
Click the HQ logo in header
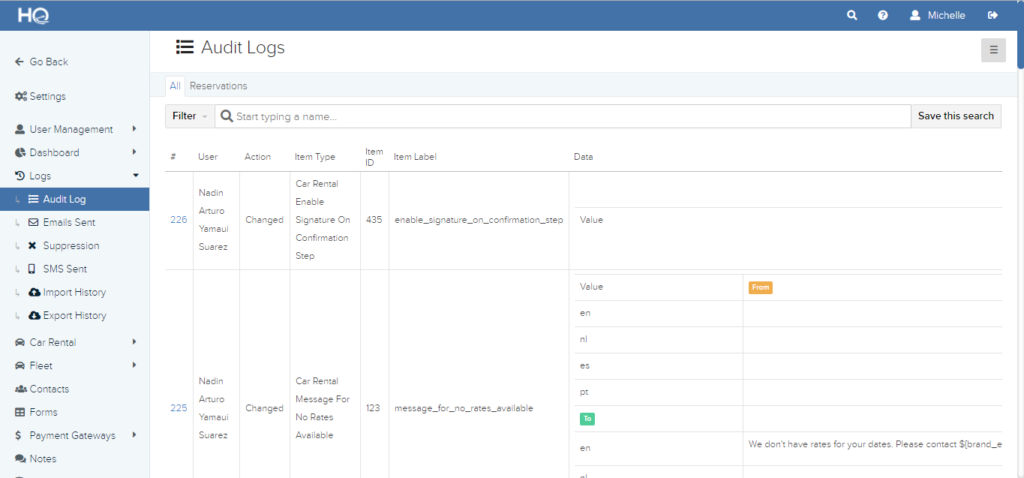(33, 16)
